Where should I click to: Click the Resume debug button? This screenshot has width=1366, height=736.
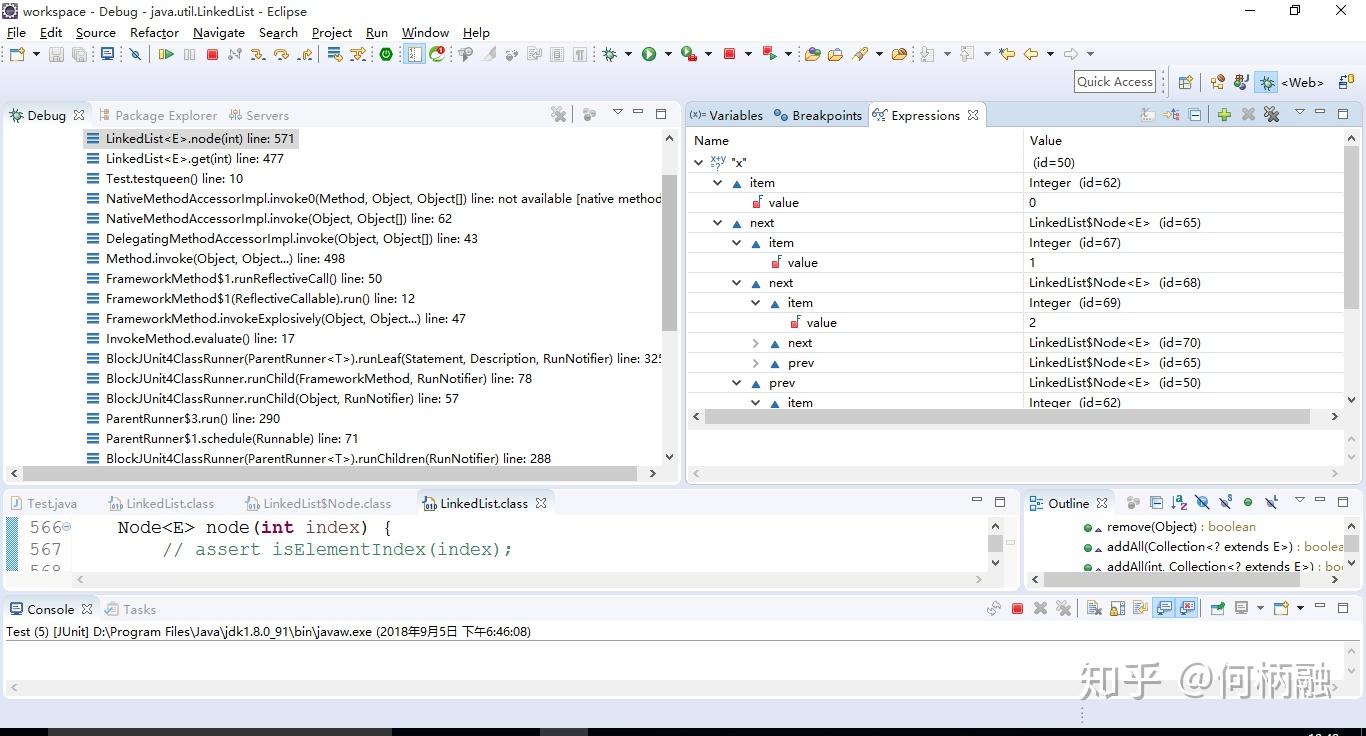click(166, 54)
